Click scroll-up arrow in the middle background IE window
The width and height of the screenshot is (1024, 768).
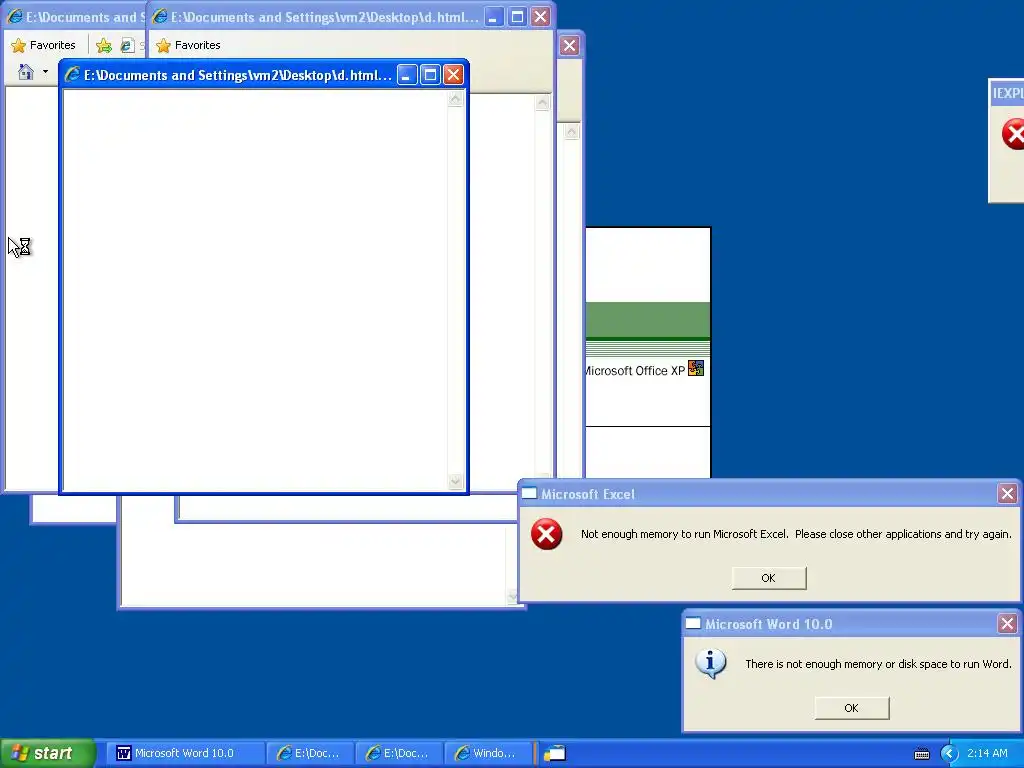pos(542,103)
